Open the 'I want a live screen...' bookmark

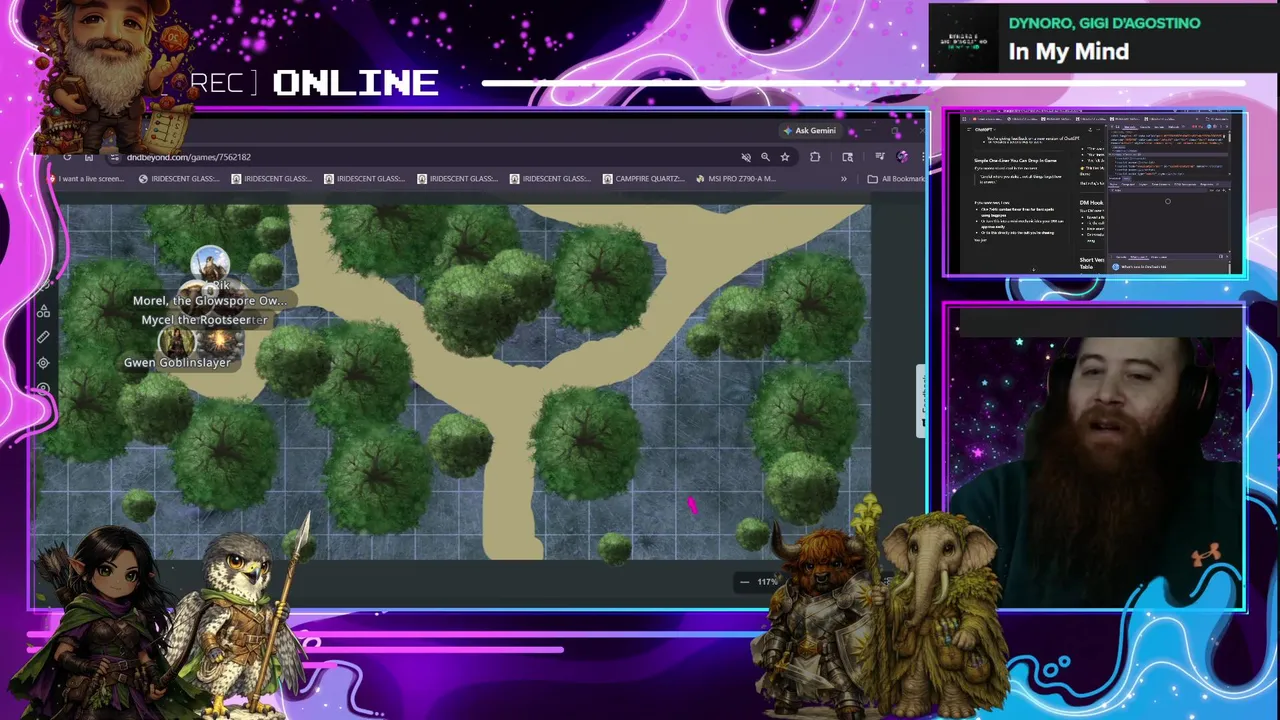tap(88, 179)
